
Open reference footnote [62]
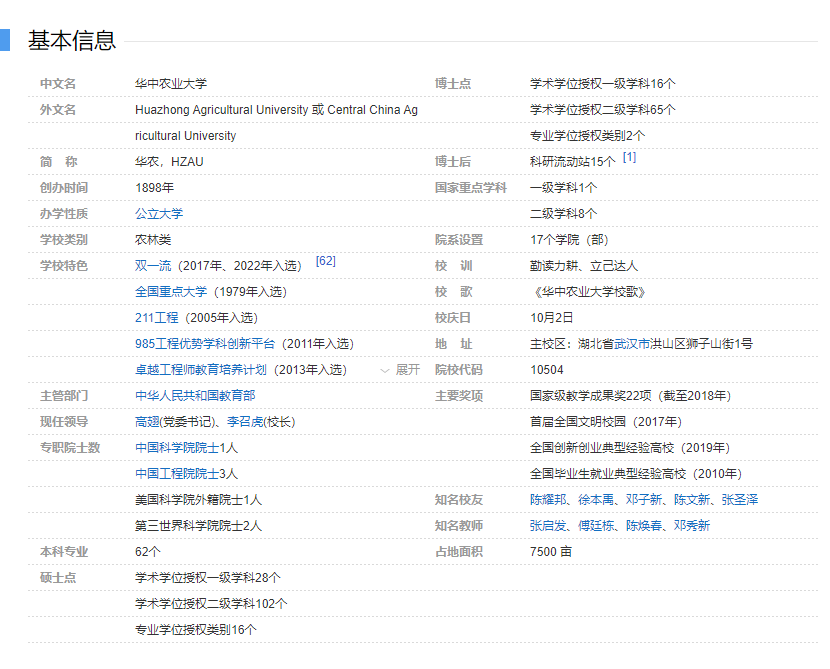325,261
